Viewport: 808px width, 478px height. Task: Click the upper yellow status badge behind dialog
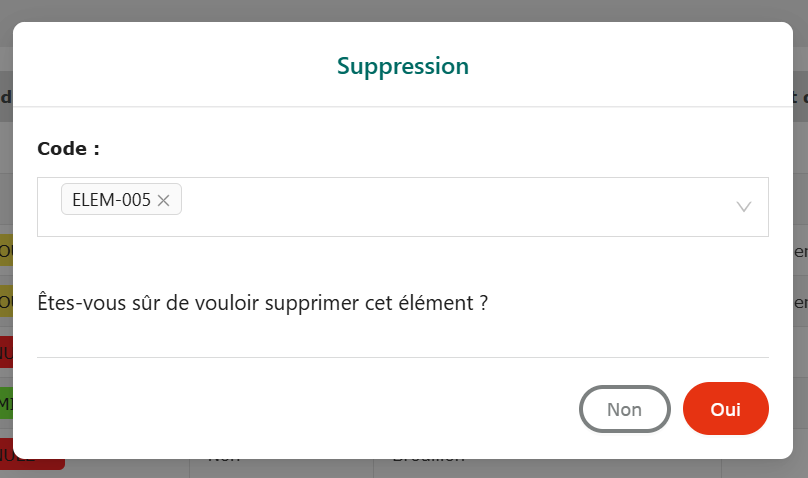click(5, 250)
